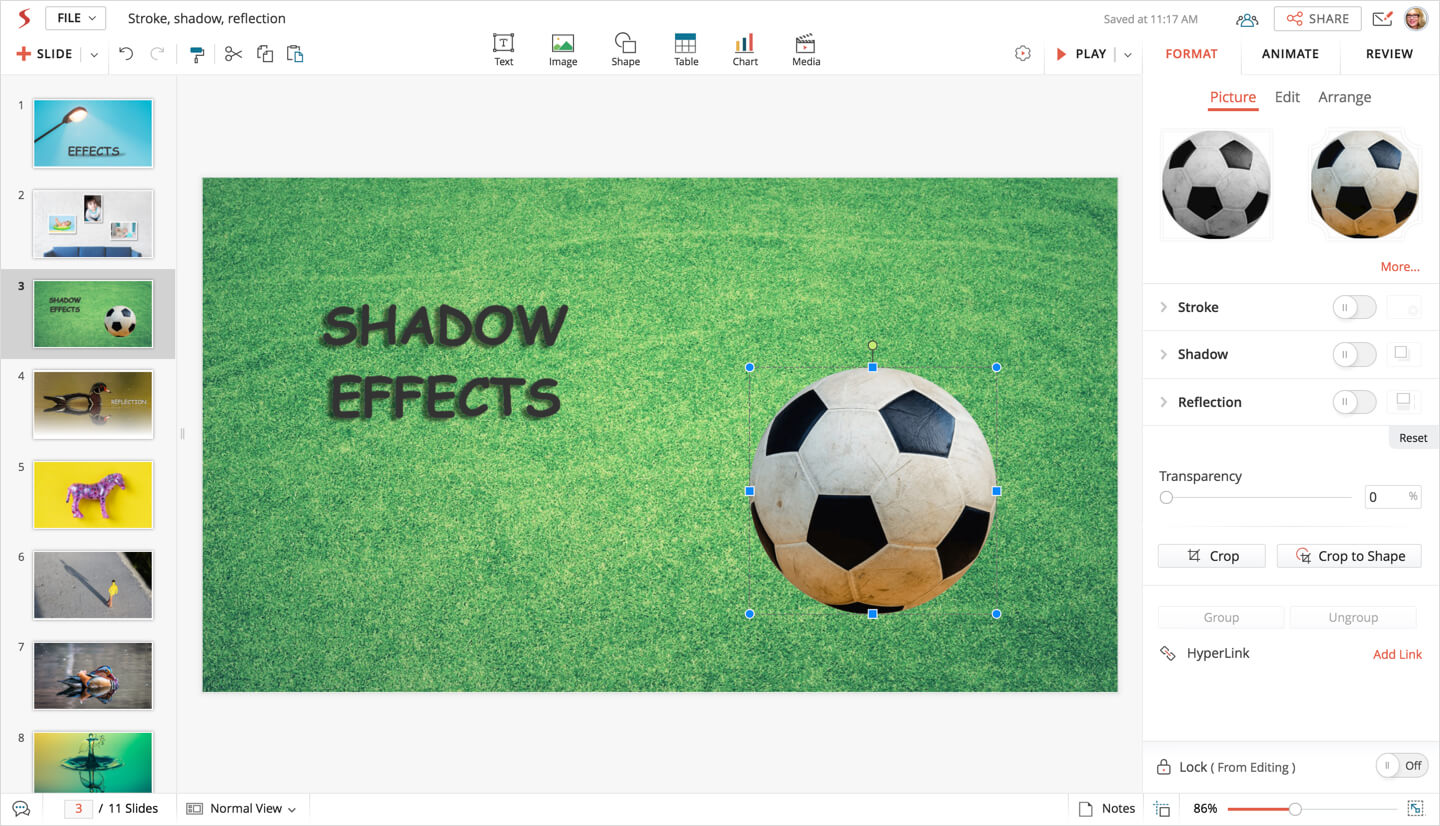The image size is (1440, 826).
Task: Apply the first picture style preset
Action: [x=1216, y=185]
